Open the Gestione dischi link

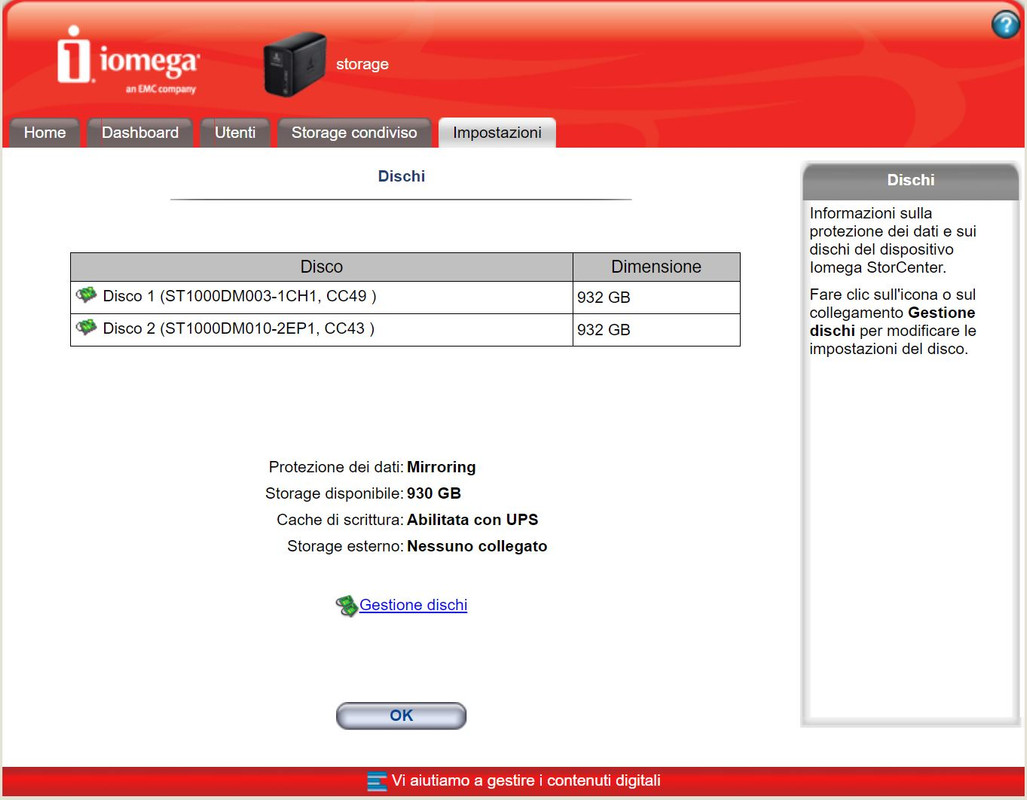tap(413, 605)
